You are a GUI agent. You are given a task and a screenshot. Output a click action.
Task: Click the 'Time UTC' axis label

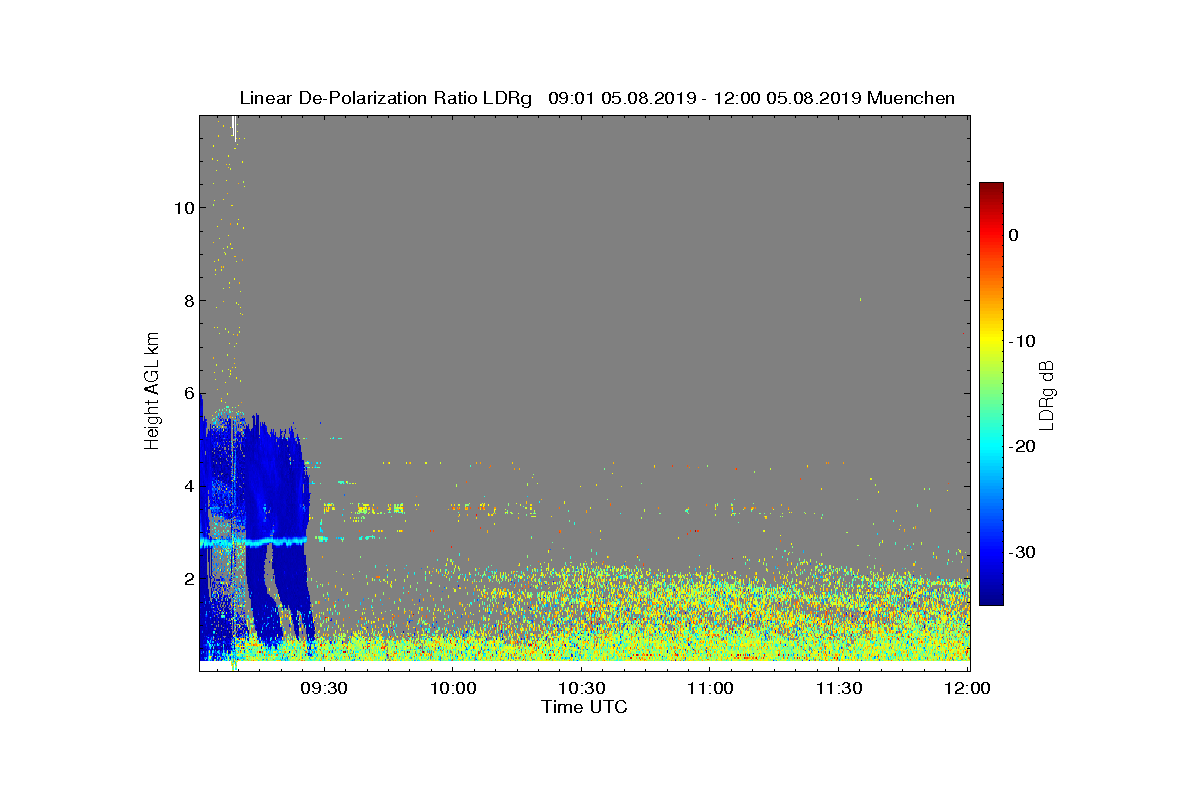(584, 707)
